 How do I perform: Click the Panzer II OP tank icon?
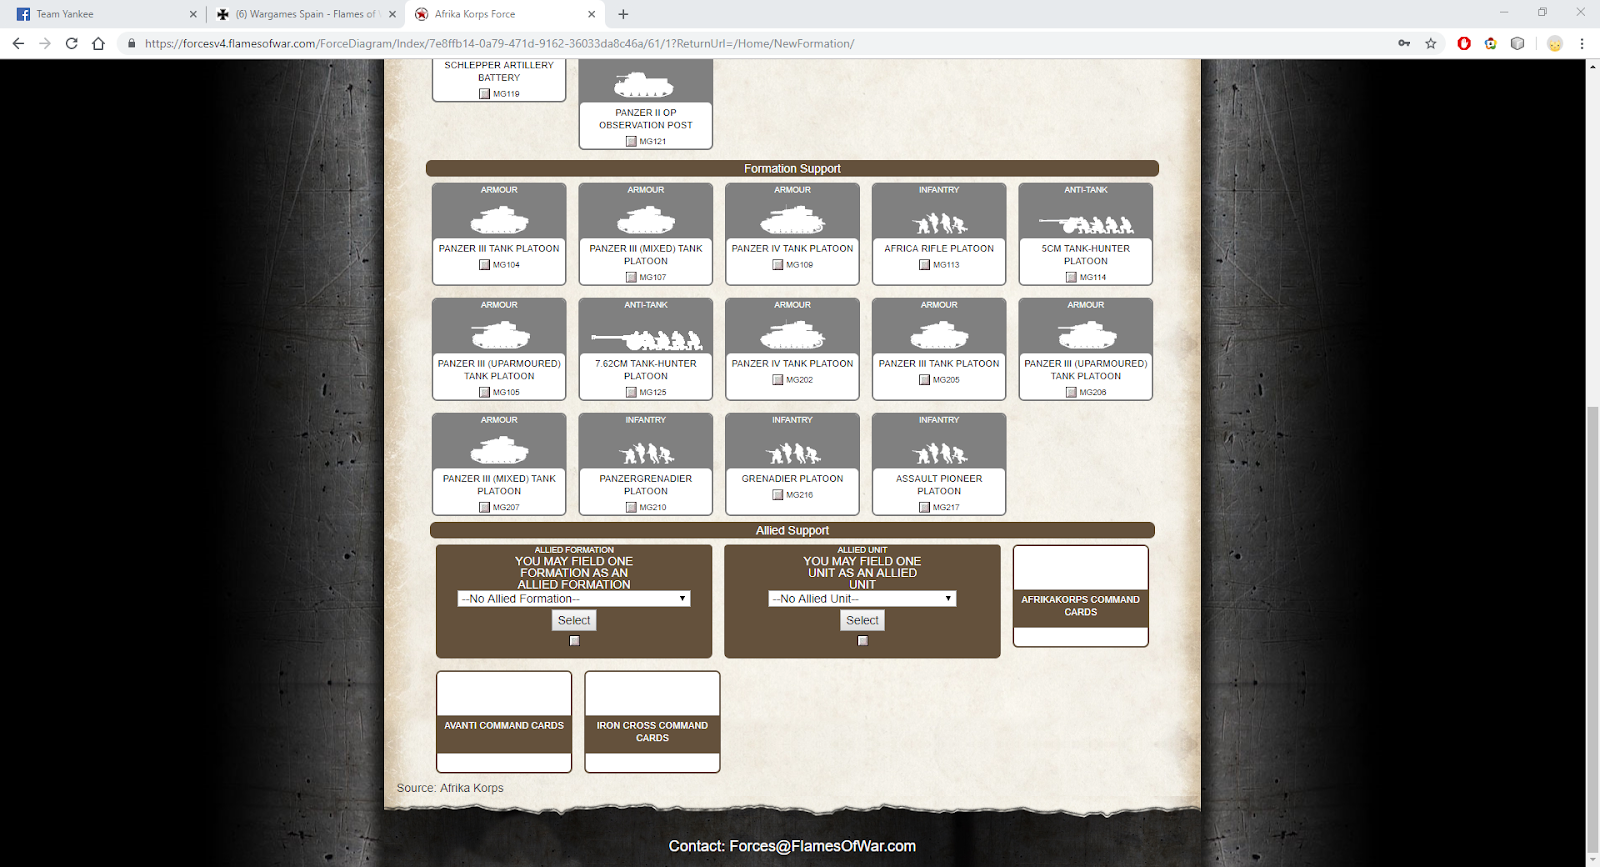pyautogui.click(x=644, y=84)
